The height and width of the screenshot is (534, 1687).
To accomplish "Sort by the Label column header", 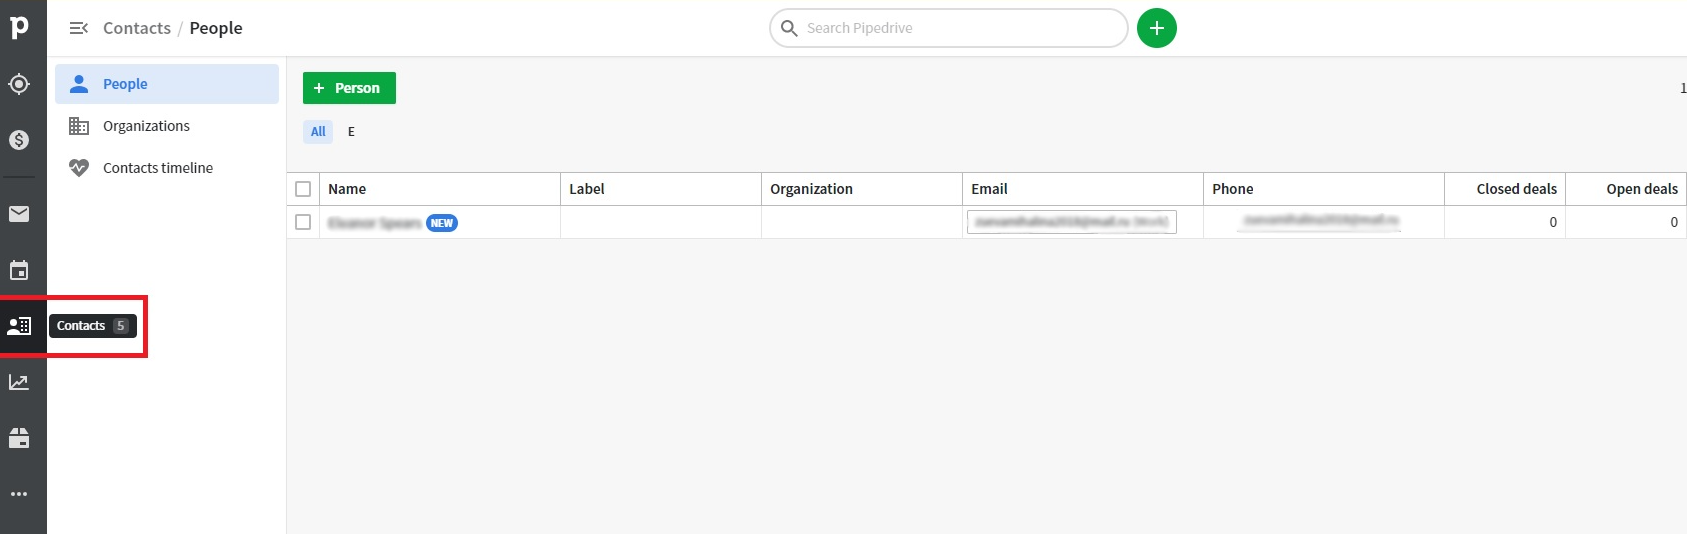I will 661,189.
